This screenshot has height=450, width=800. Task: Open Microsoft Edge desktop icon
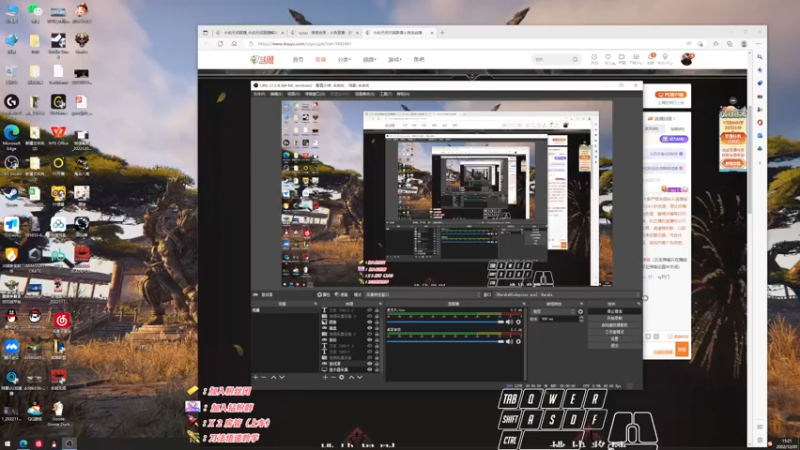pyautogui.click(x=11, y=137)
